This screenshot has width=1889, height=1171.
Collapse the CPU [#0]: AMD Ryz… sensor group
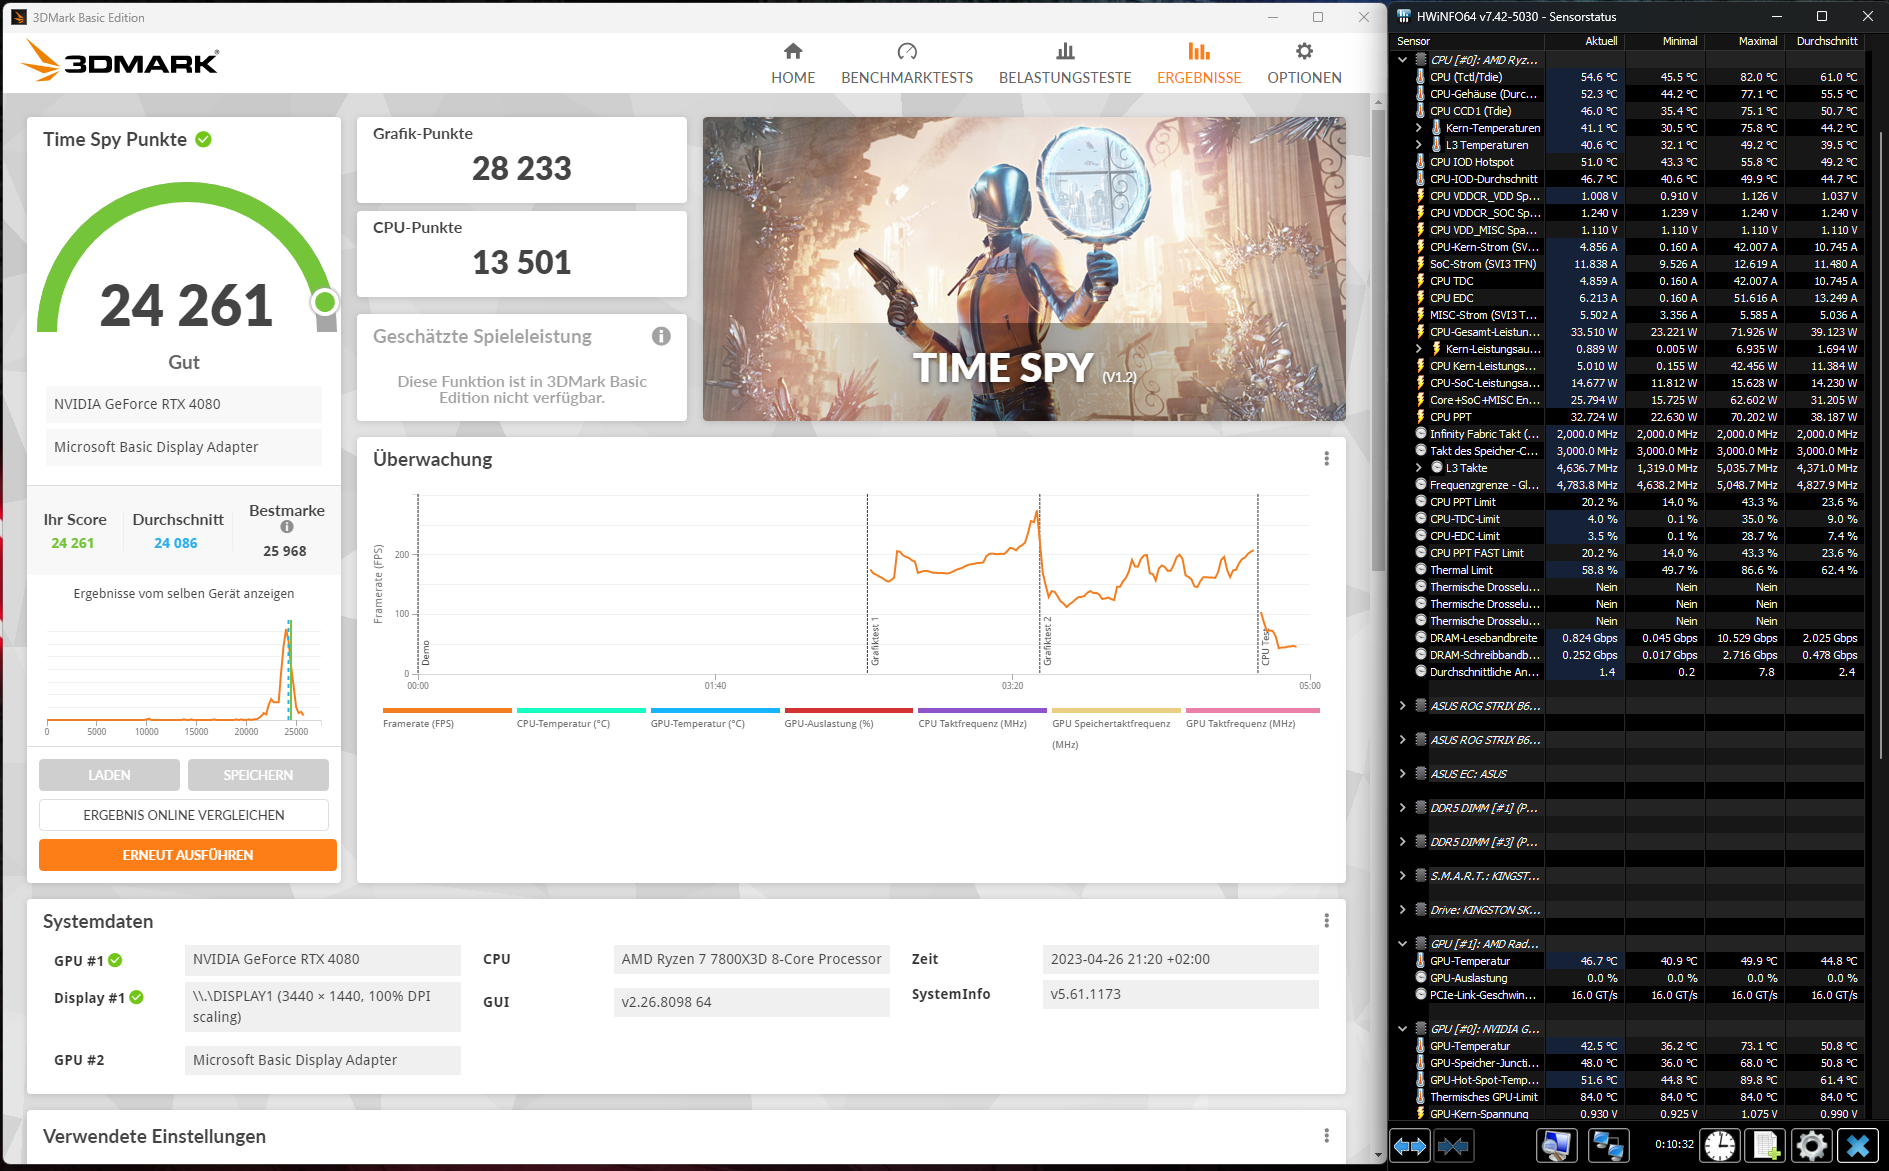(1403, 60)
